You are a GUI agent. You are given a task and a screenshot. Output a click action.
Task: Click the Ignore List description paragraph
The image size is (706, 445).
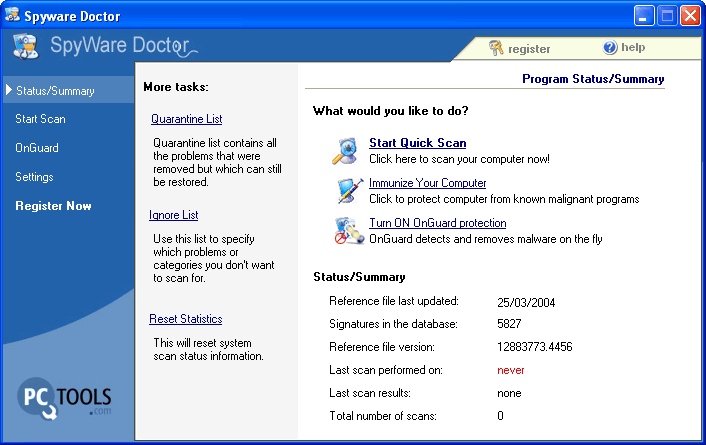213,259
